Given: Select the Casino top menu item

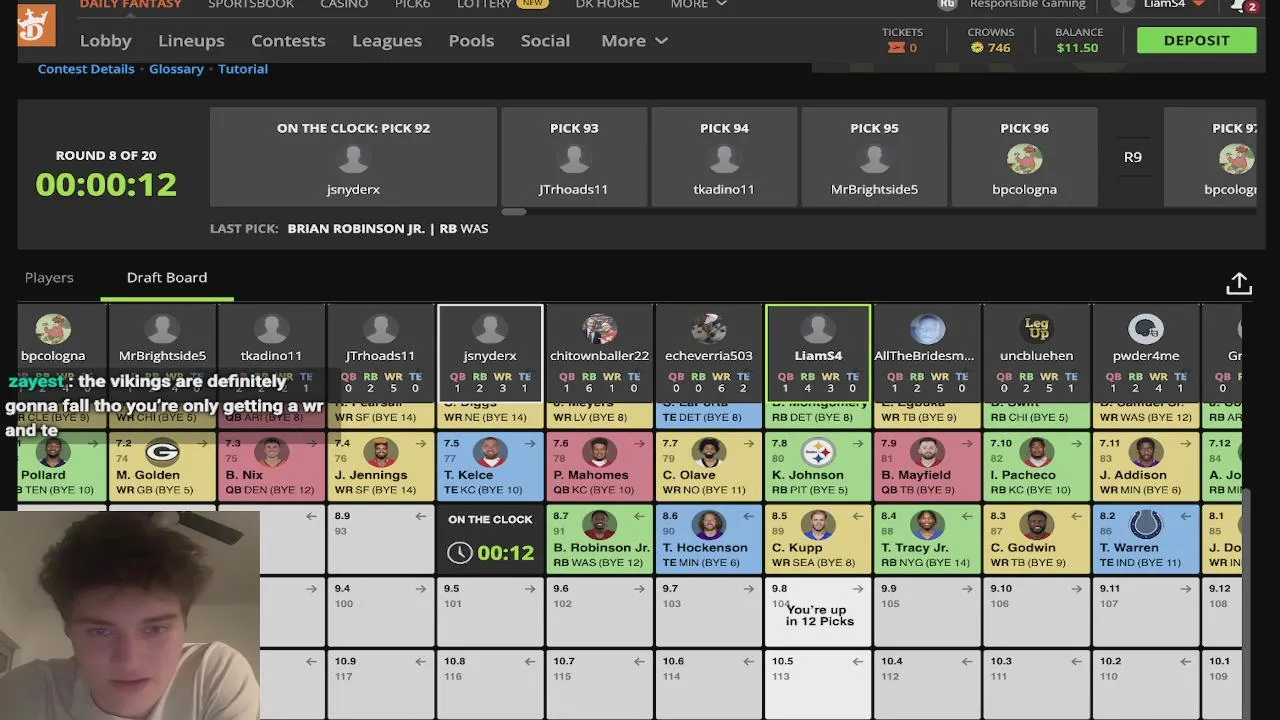Looking at the screenshot, I should (344, 5).
